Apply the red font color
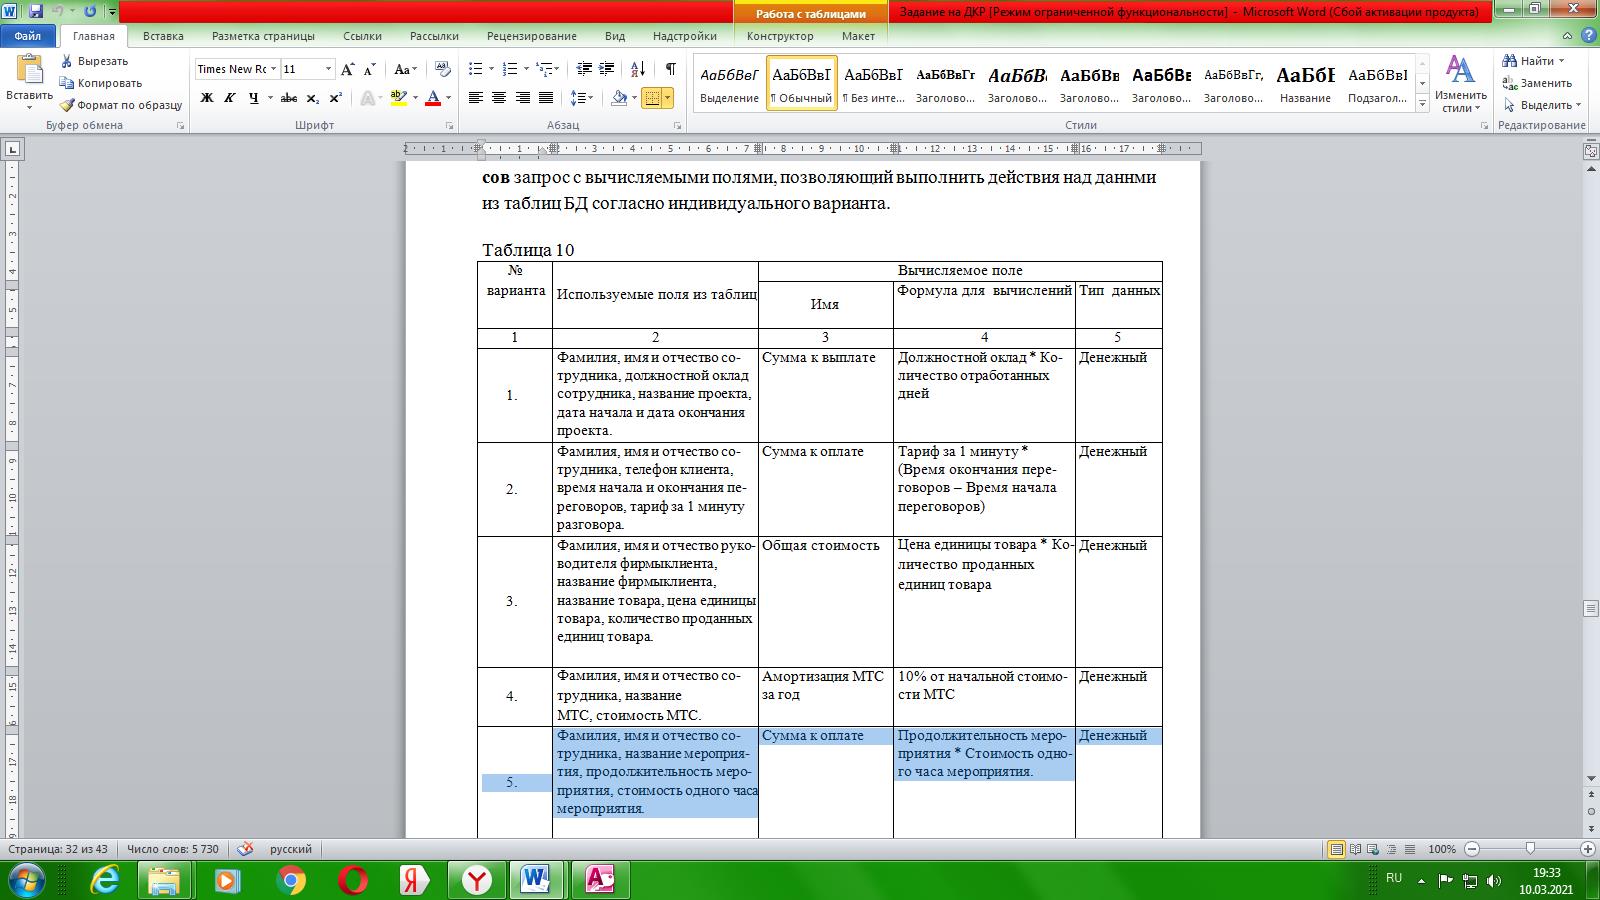This screenshot has height=900, width=1600. (433, 98)
